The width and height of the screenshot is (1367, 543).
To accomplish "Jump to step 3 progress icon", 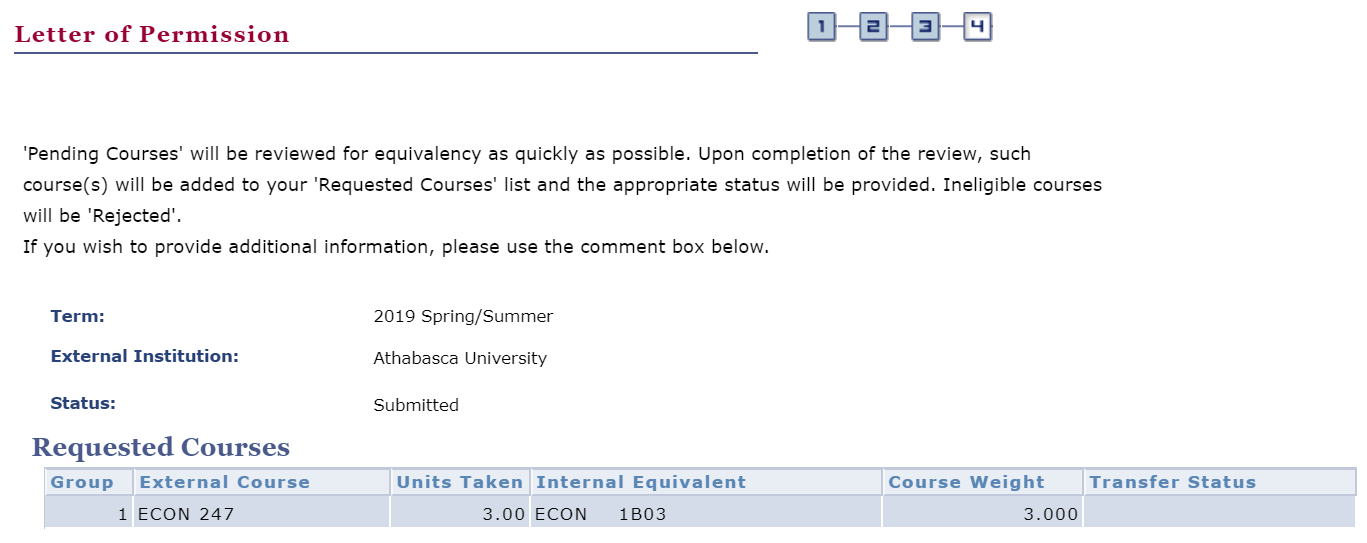I will [925, 28].
